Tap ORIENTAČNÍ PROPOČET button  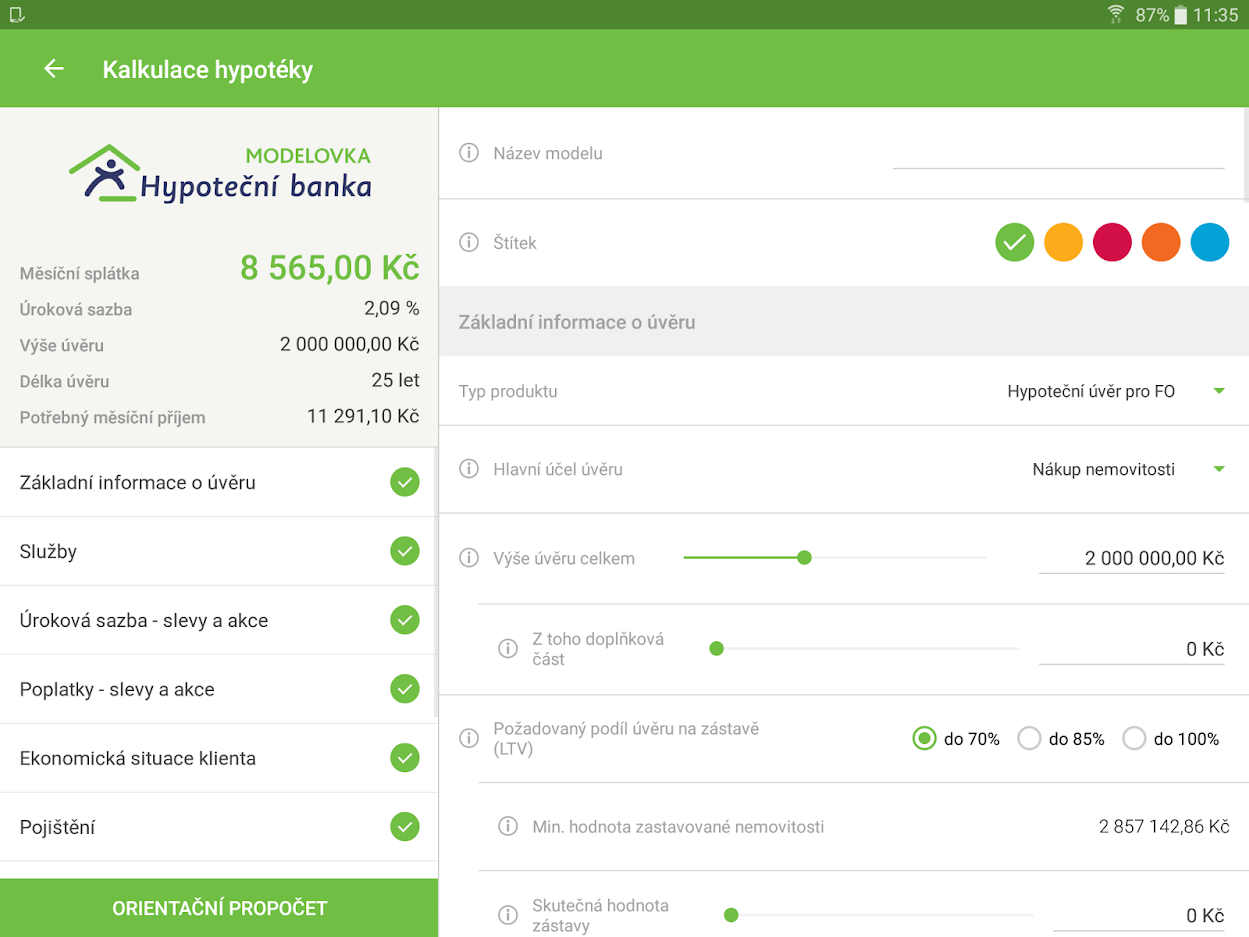(219, 908)
